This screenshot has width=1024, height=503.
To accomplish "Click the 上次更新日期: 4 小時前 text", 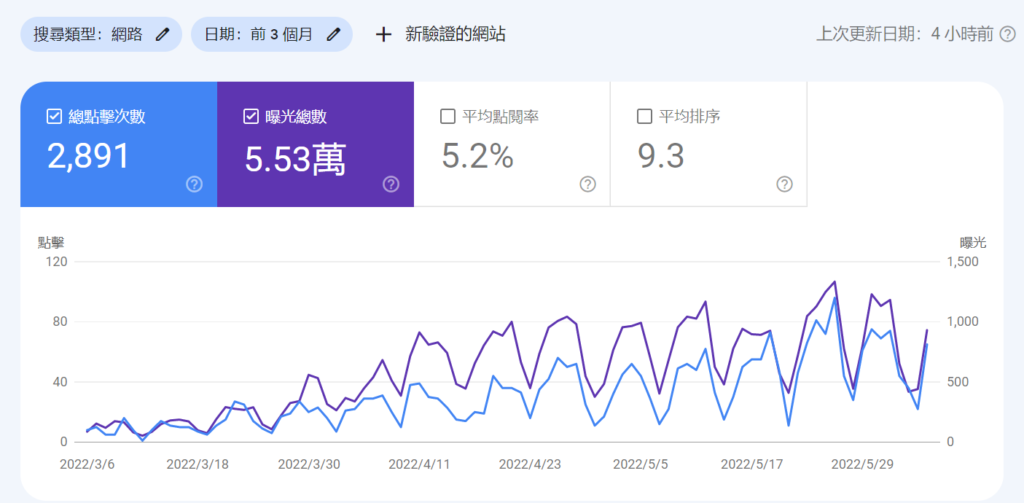I will [904, 34].
